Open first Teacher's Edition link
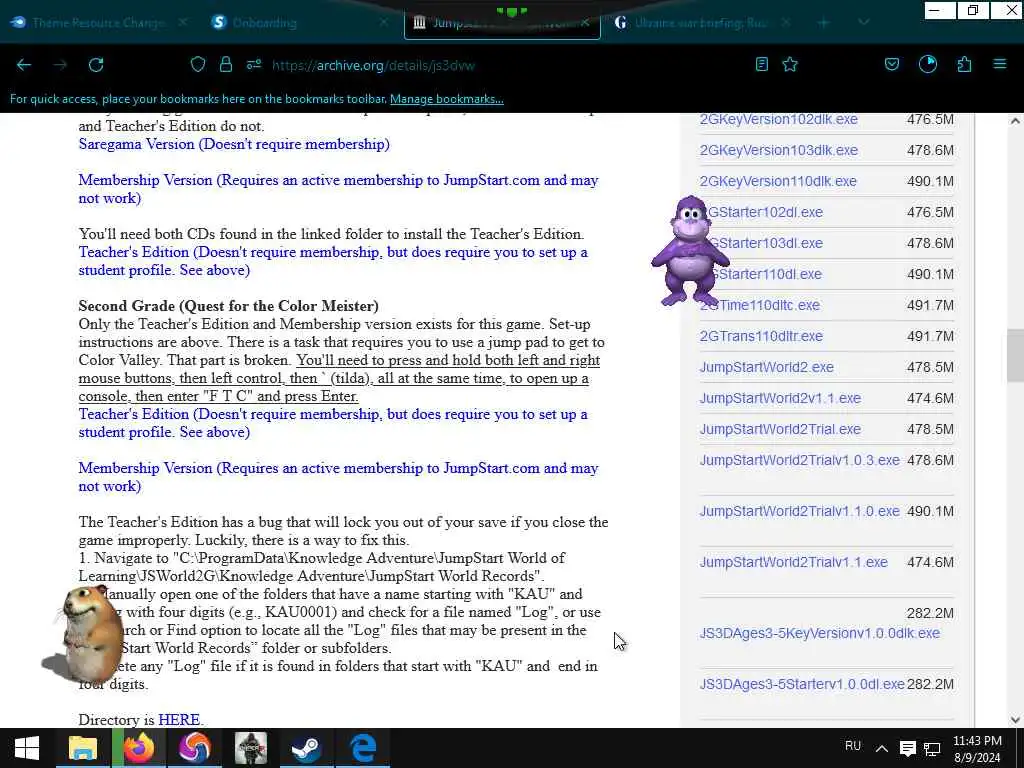Viewport: 1024px width, 768px height. pyautogui.click(x=333, y=261)
